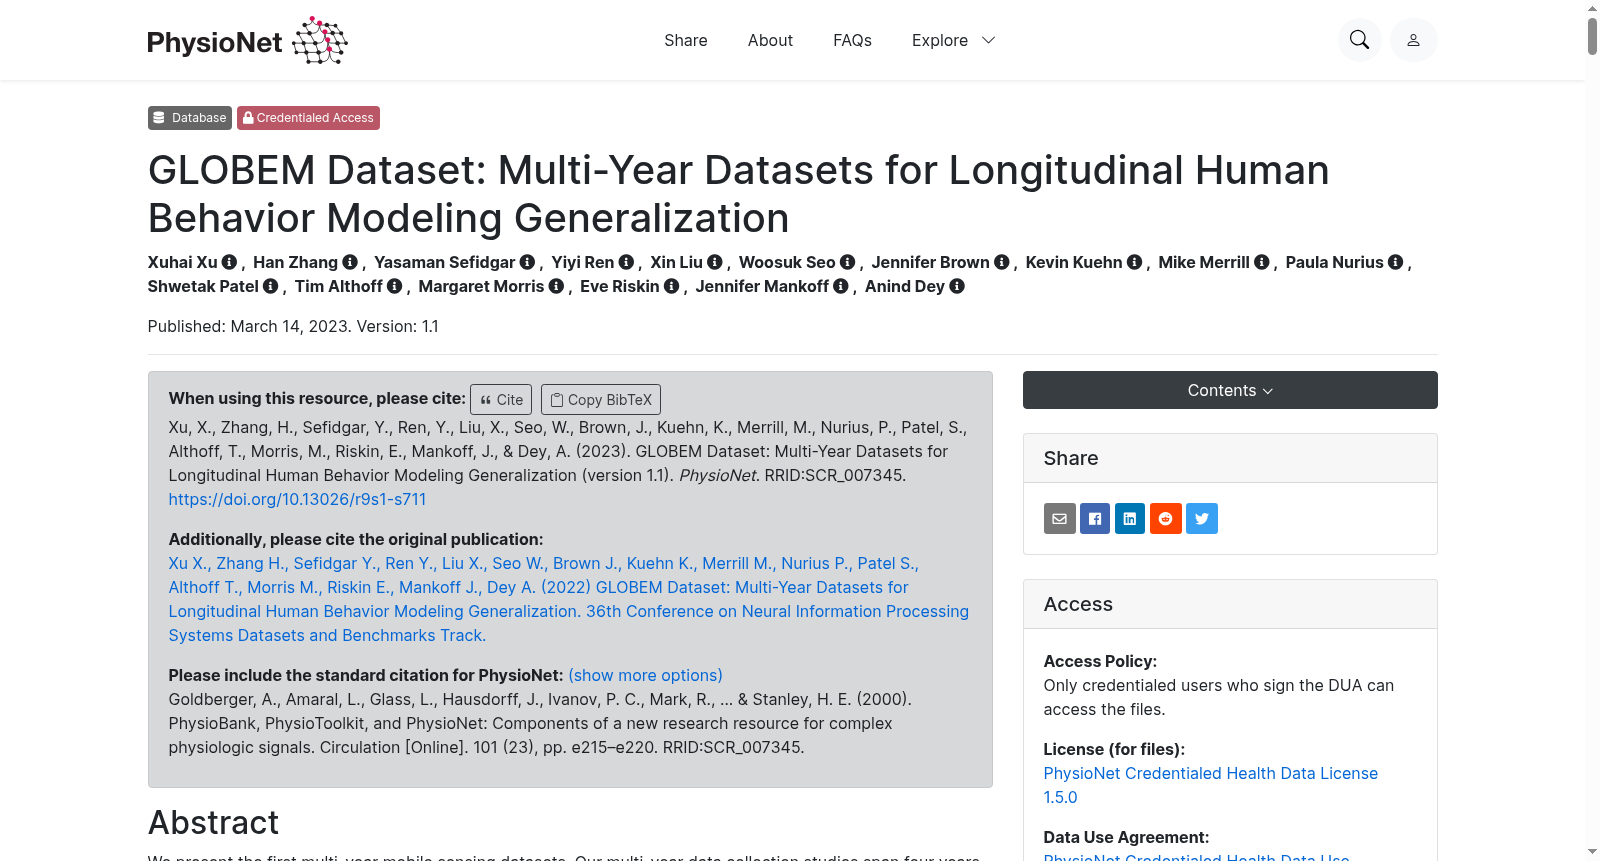Show info for author Kevin Kuehn
Viewport: 1600px width, 861px height.
(1134, 262)
